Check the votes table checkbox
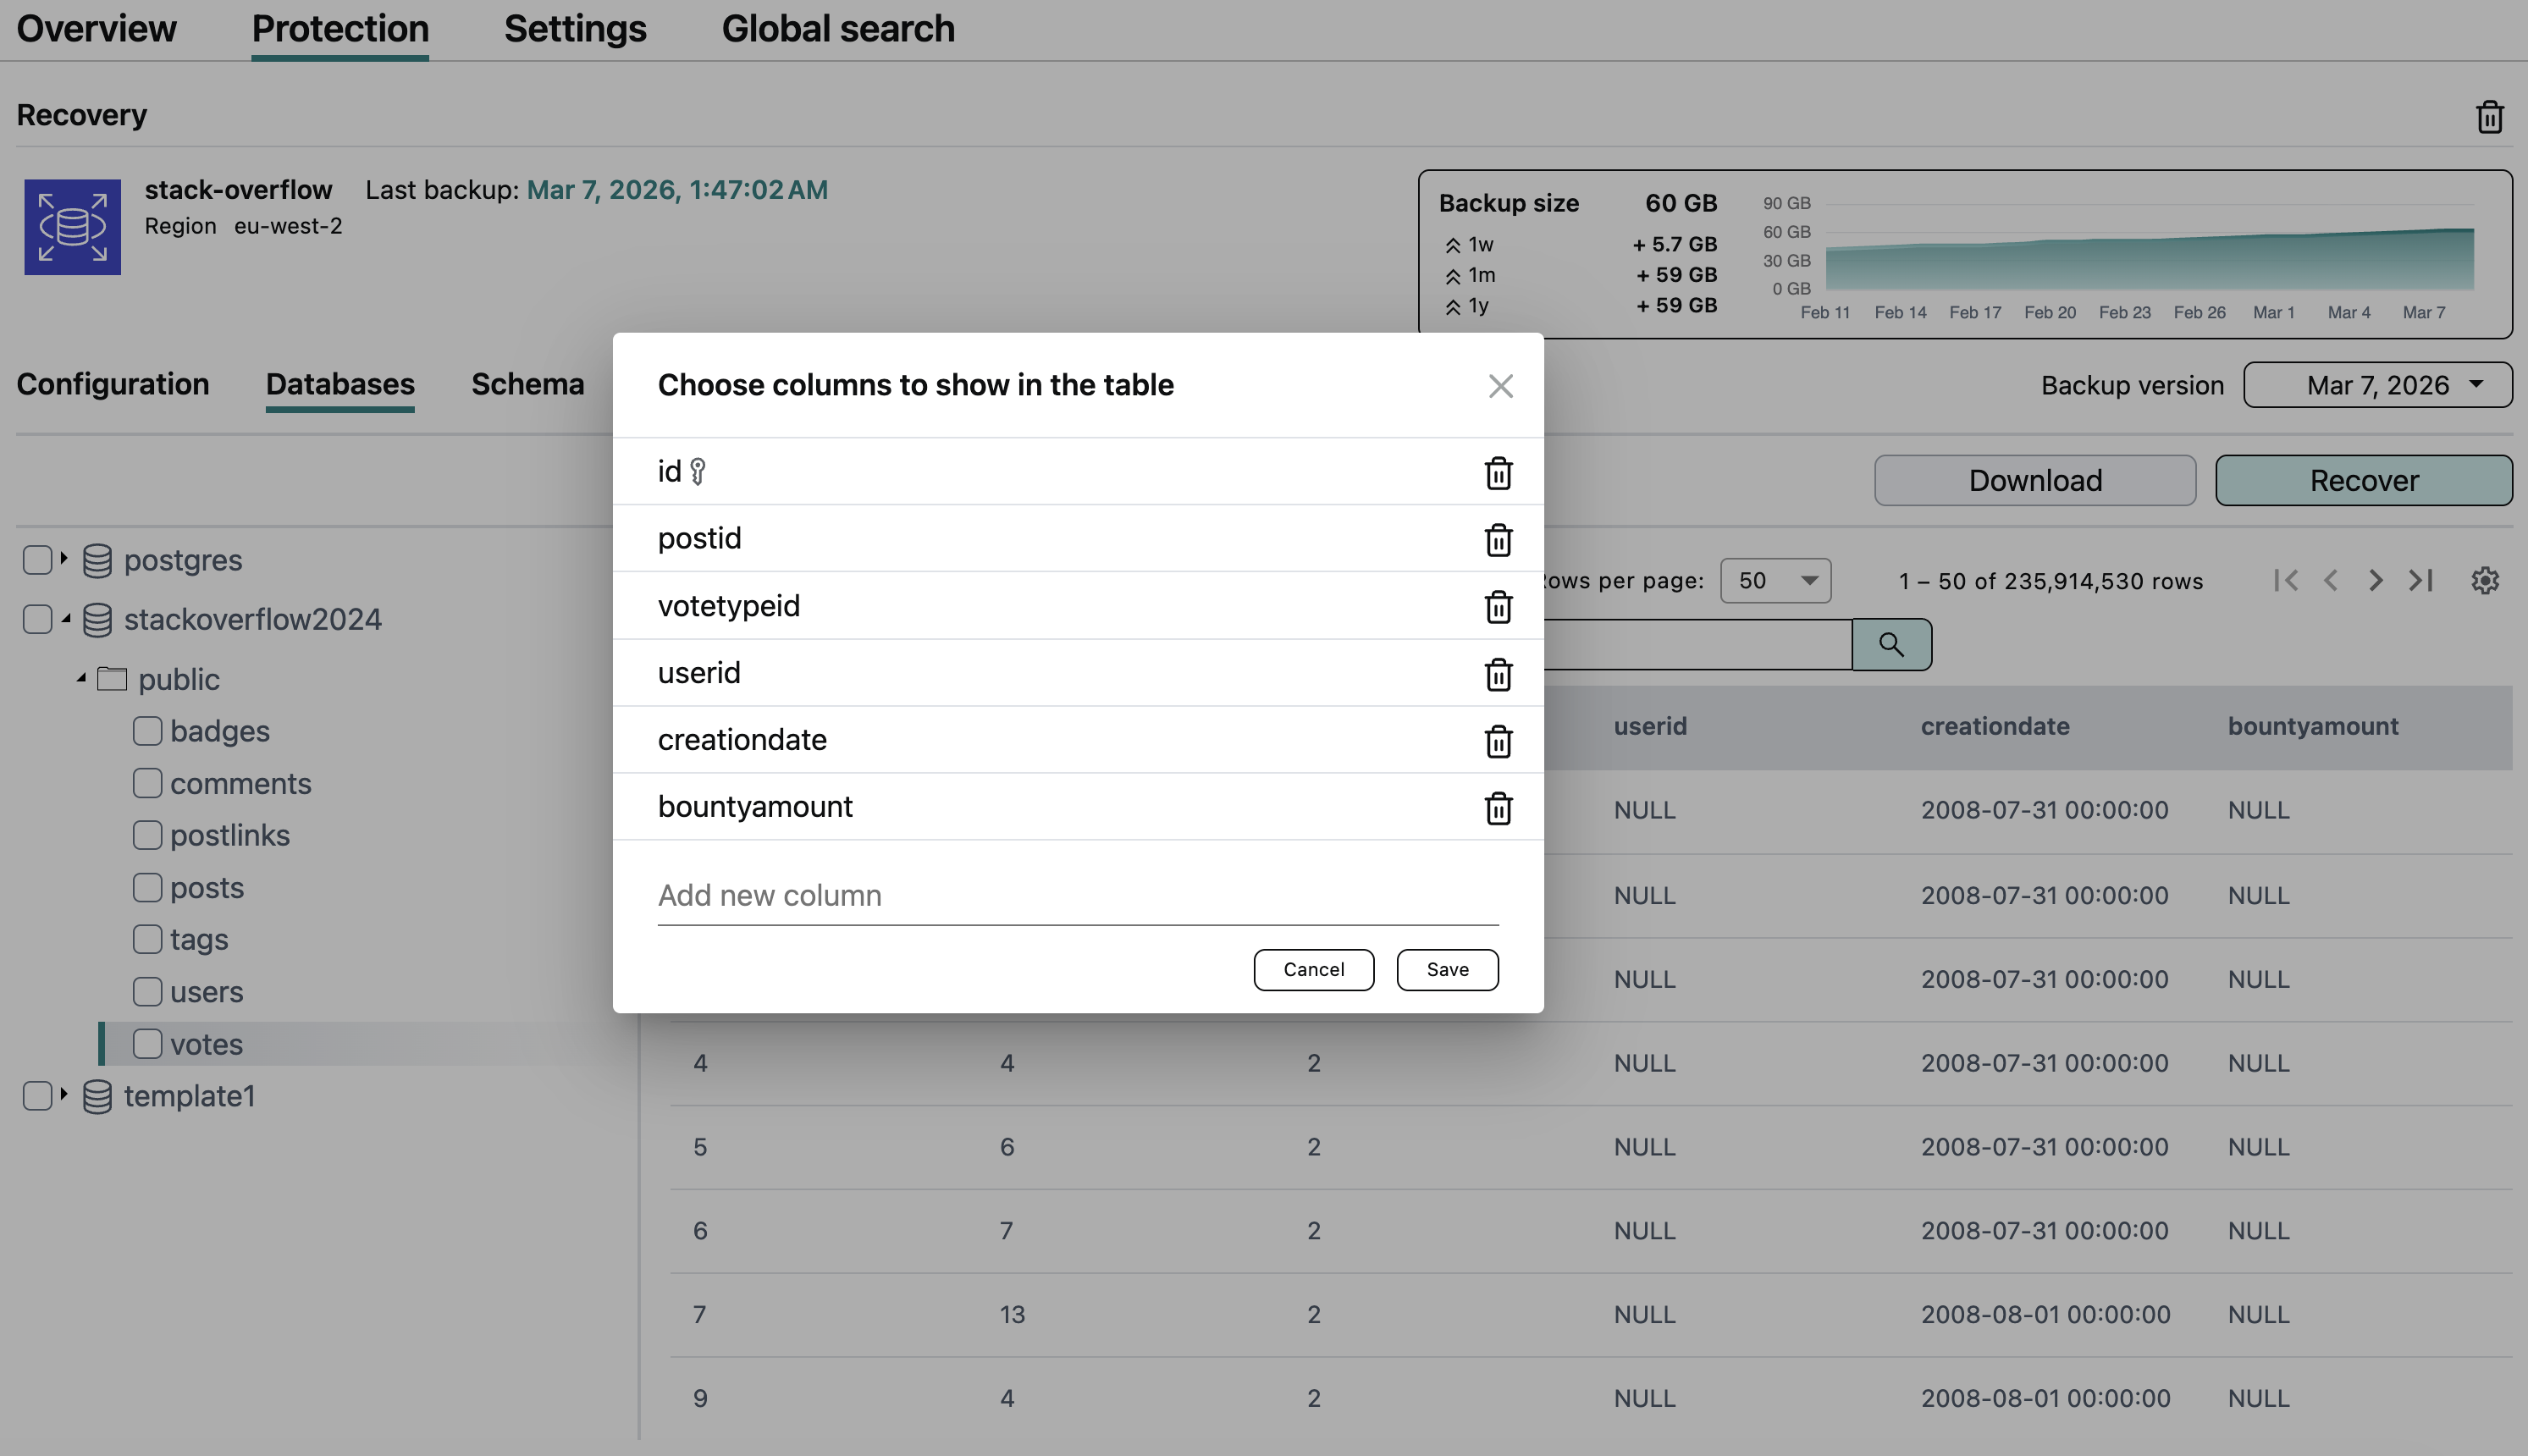2528x1456 pixels. click(x=147, y=1044)
